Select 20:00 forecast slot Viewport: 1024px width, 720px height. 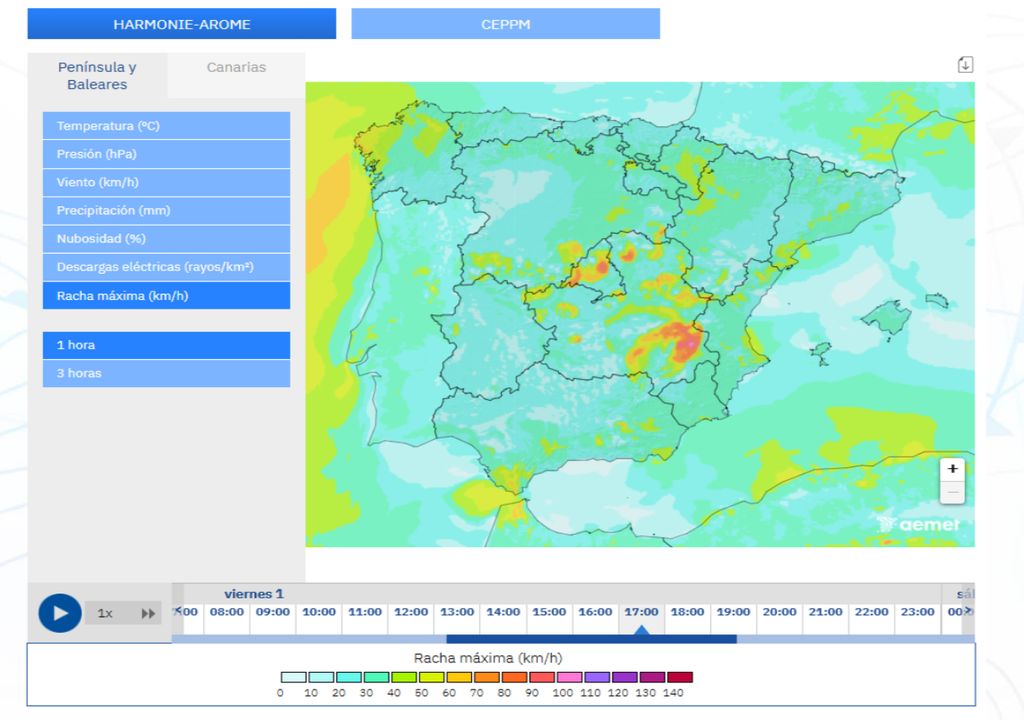click(x=779, y=612)
